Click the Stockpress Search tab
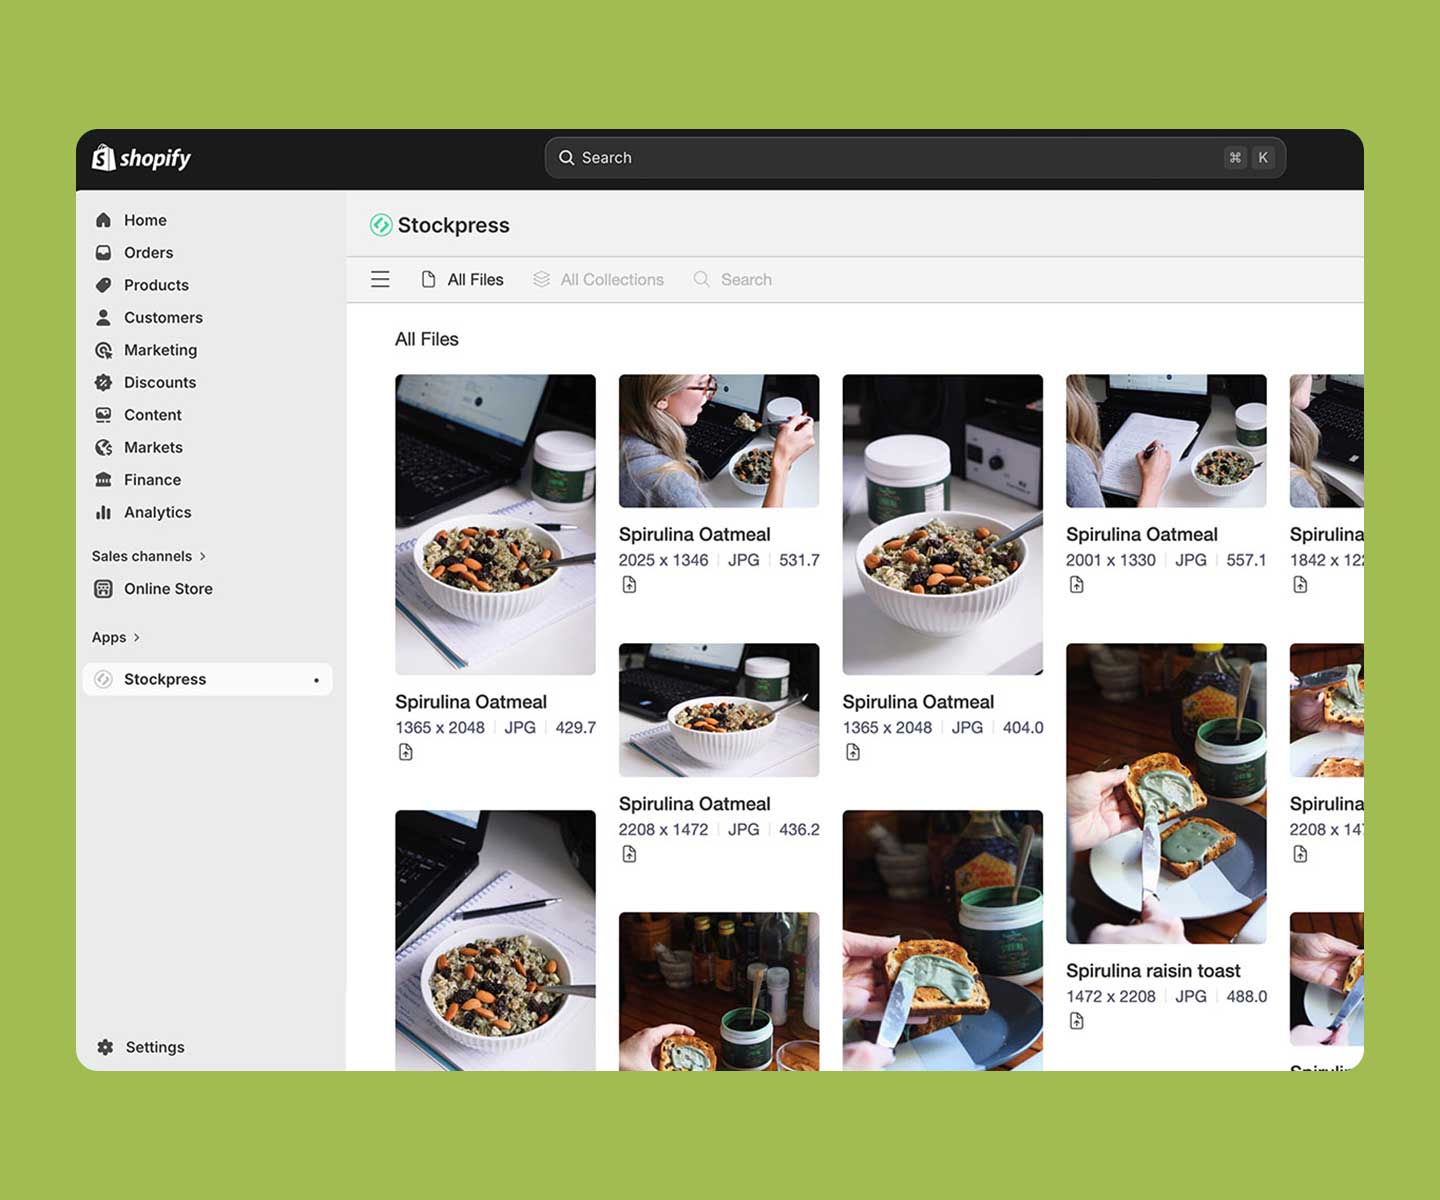The image size is (1440, 1200). pos(733,280)
